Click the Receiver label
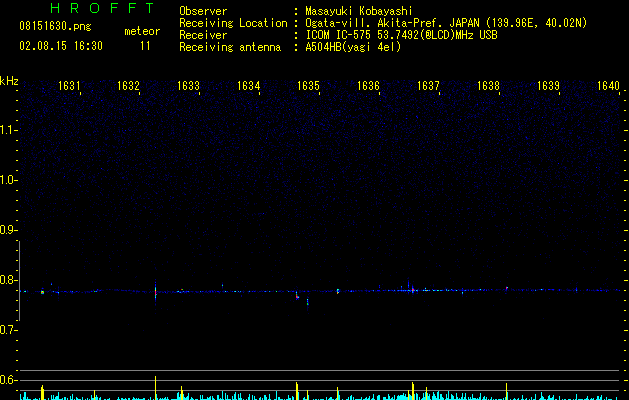This screenshot has width=629, height=400. click(203, 35)
